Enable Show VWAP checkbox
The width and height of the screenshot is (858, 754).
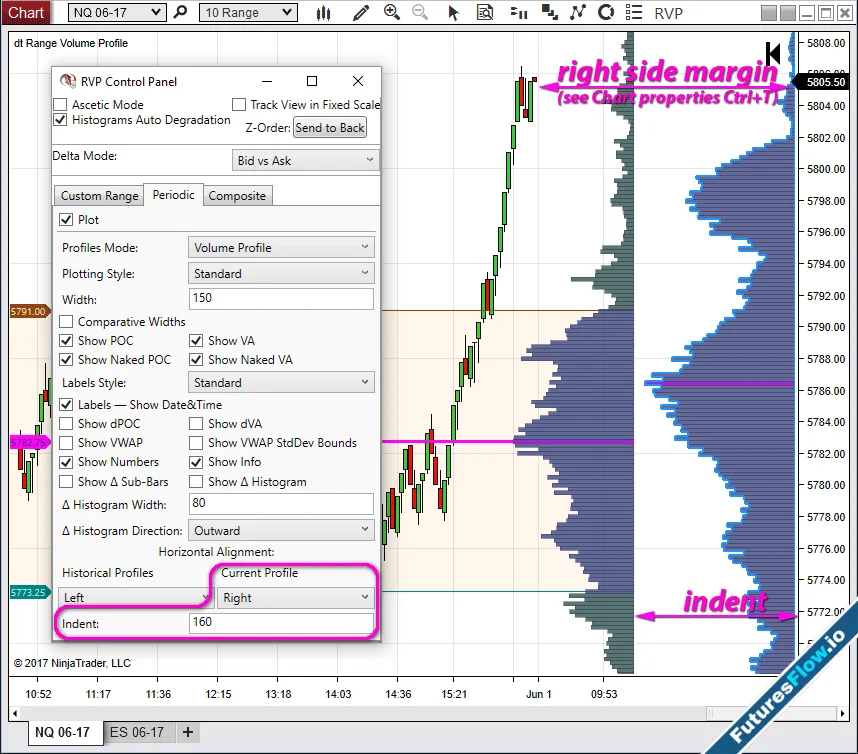pyautogui.click(x=66, y=443)
